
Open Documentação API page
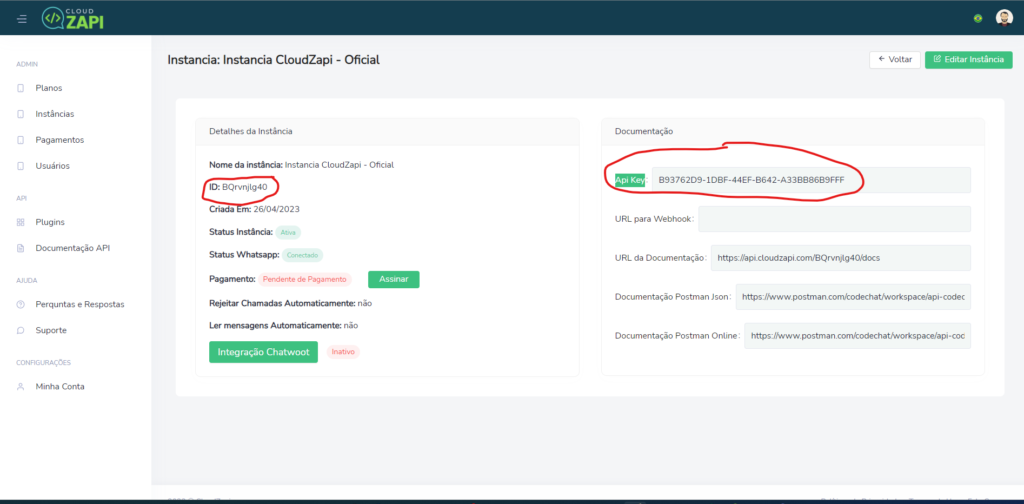click(72, 248)
